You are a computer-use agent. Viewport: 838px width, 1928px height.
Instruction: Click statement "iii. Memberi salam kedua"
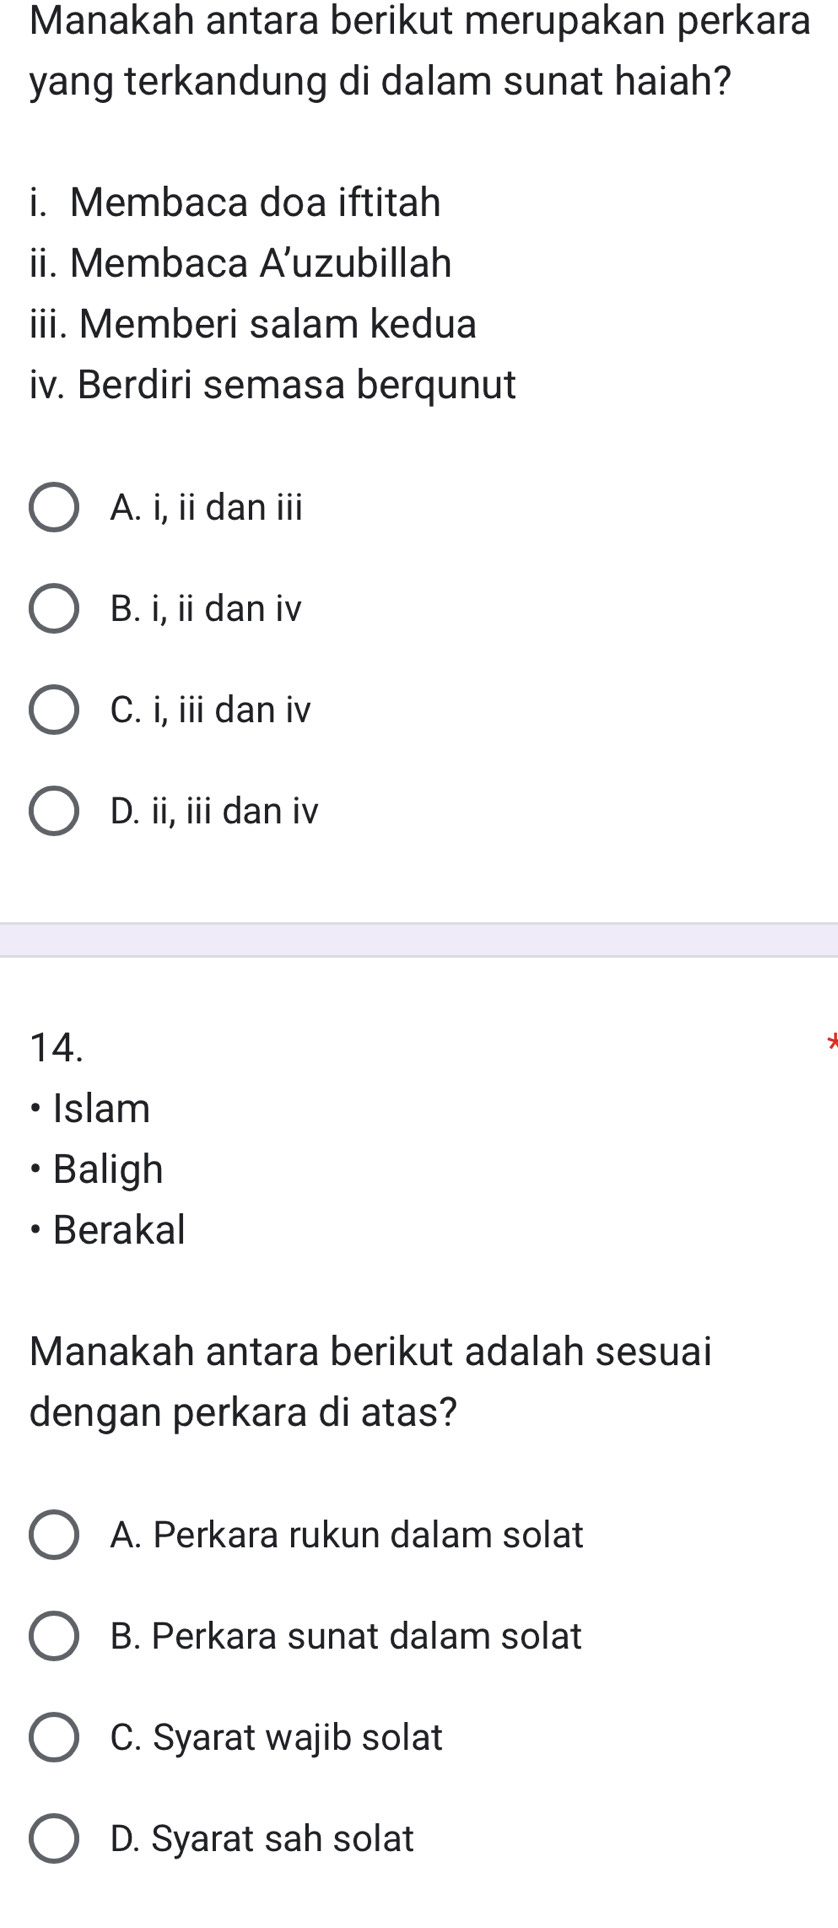point(254,324)
